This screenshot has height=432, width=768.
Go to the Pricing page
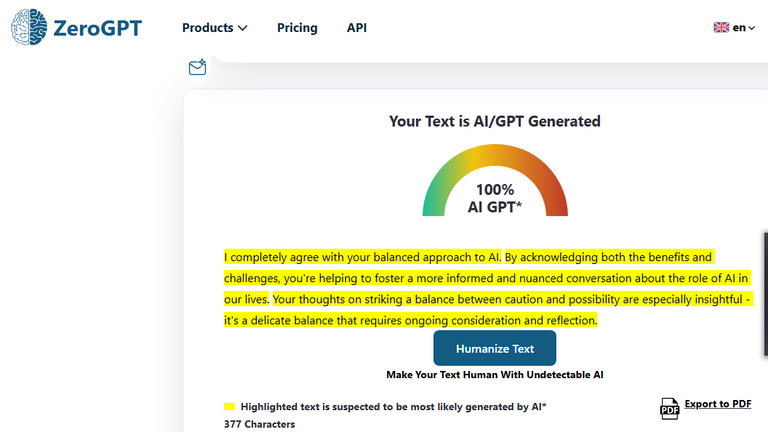coord(297,28)
